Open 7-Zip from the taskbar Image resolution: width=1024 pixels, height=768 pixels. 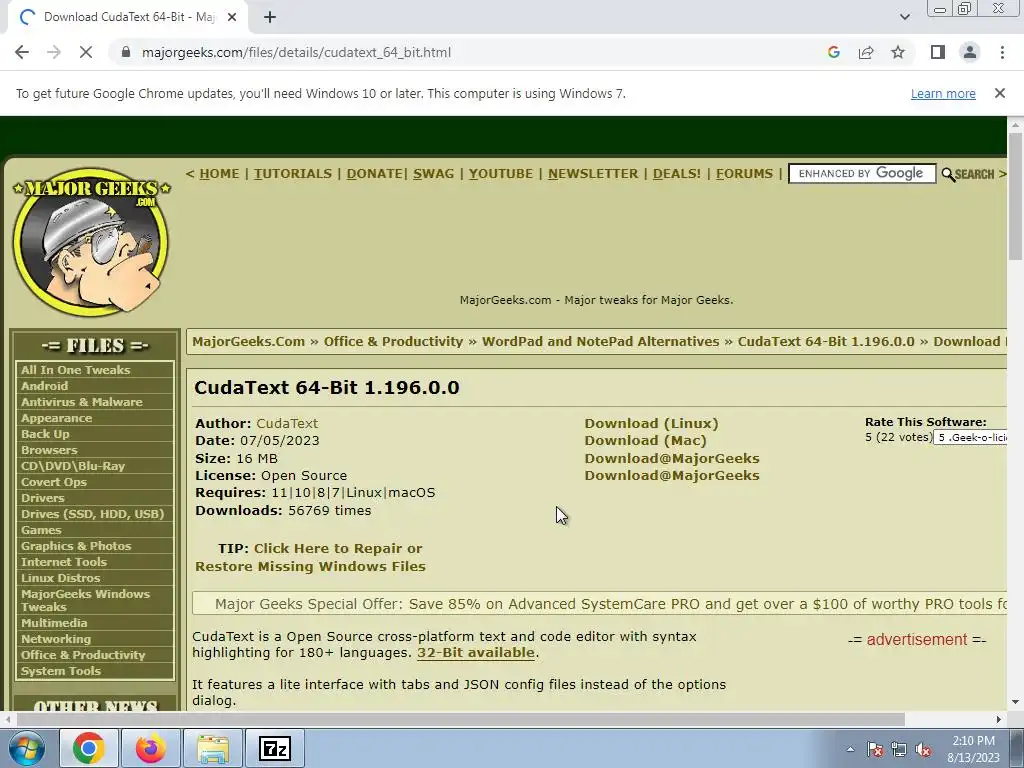click(x=275, y=748)
